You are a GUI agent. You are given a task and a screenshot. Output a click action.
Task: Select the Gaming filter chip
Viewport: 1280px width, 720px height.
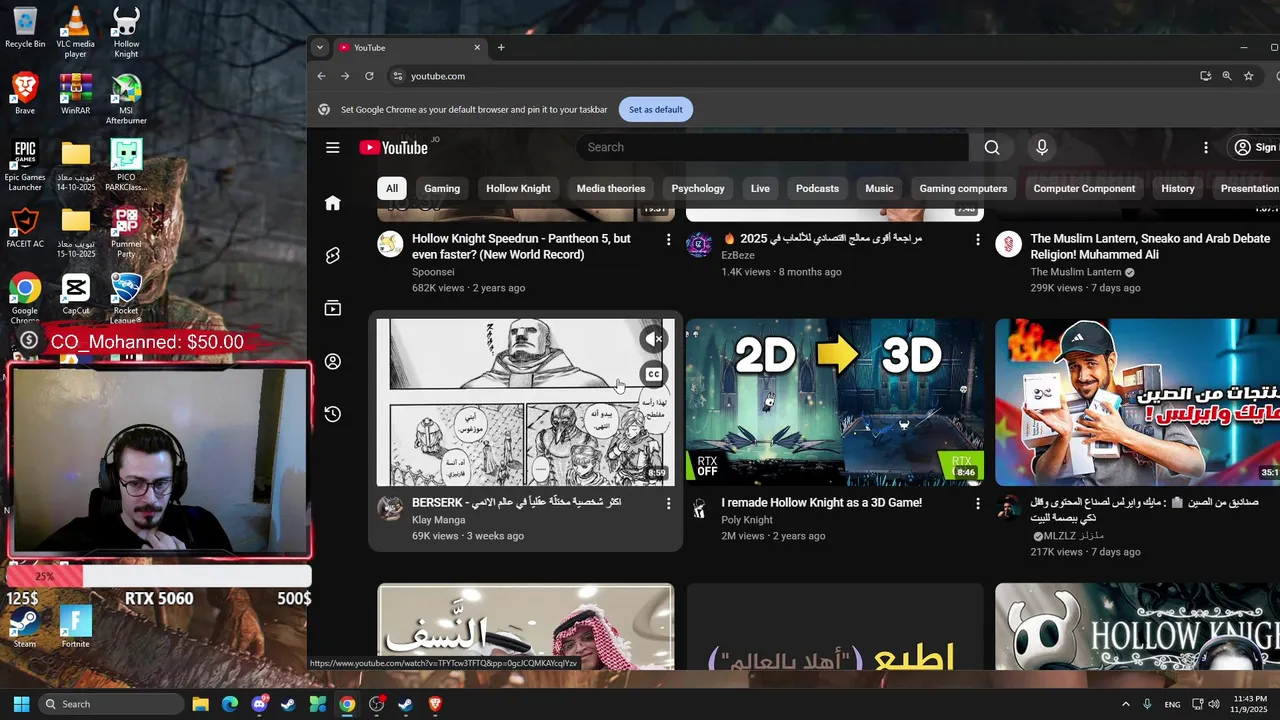(442, 188)
